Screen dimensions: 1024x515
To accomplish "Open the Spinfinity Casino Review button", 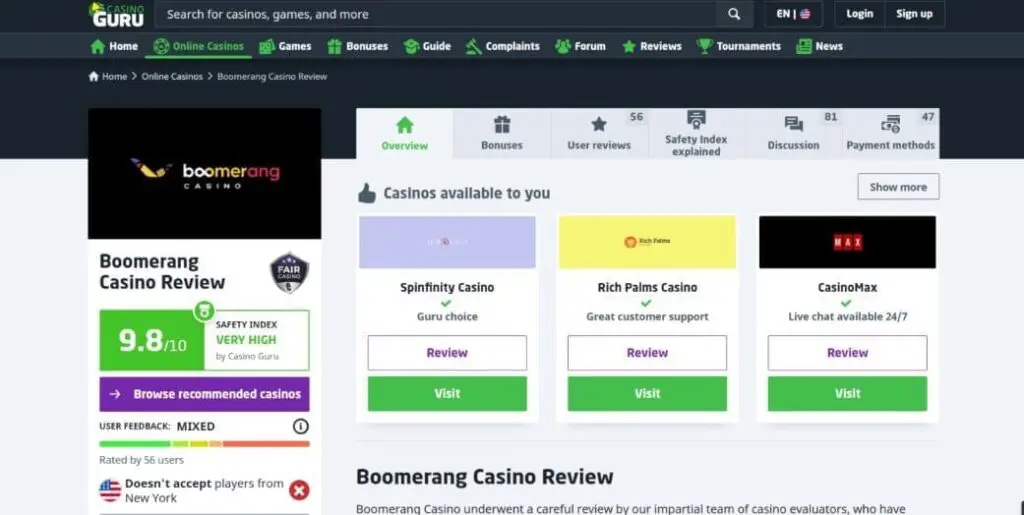I will [x=447, y=353].
